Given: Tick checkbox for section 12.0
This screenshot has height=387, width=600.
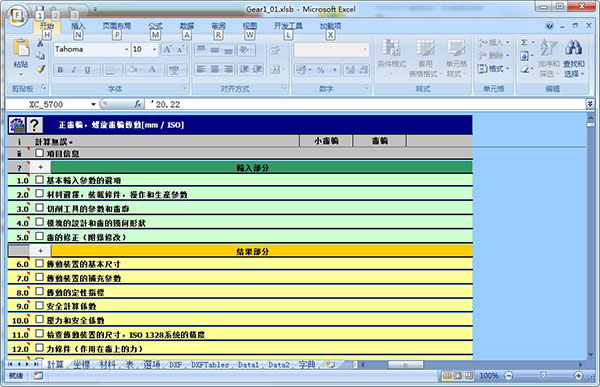Looking at the screenshot, I should pos(39,348).
